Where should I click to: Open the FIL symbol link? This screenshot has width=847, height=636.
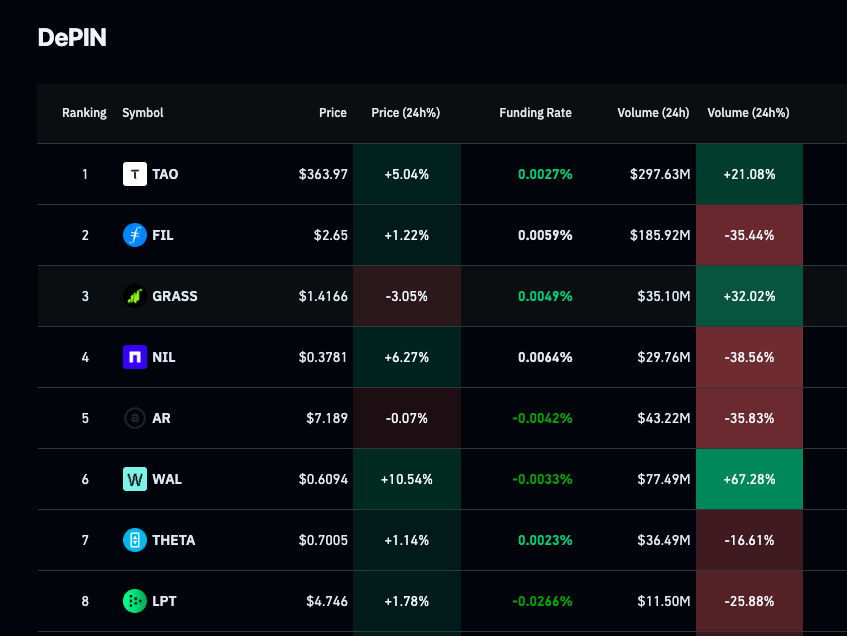(x=163, y=235)
